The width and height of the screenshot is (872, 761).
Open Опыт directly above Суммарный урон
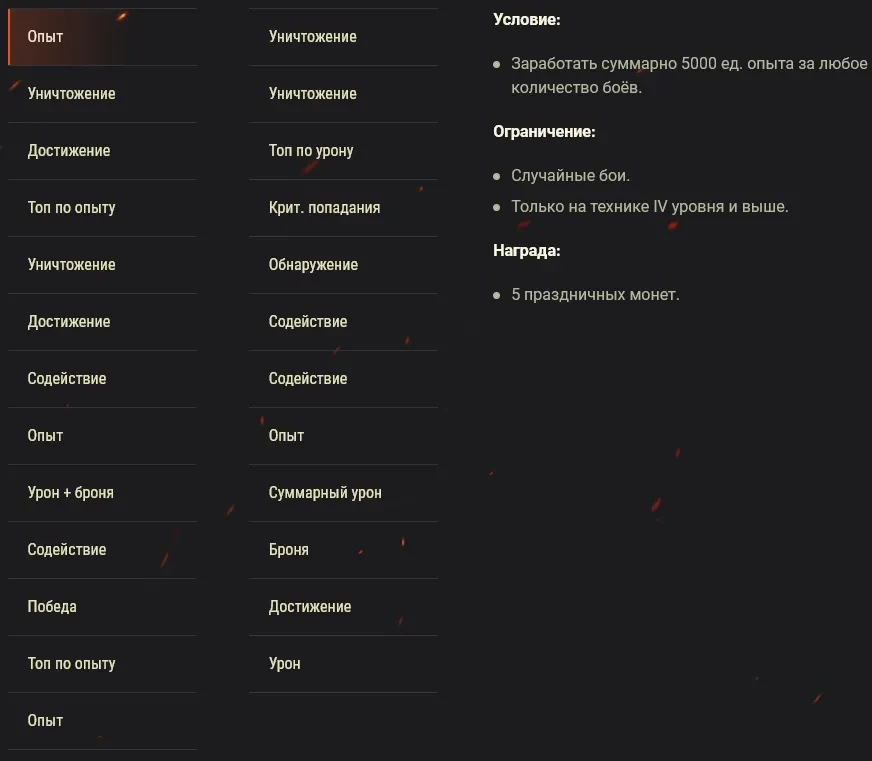(x=287, y=436)
